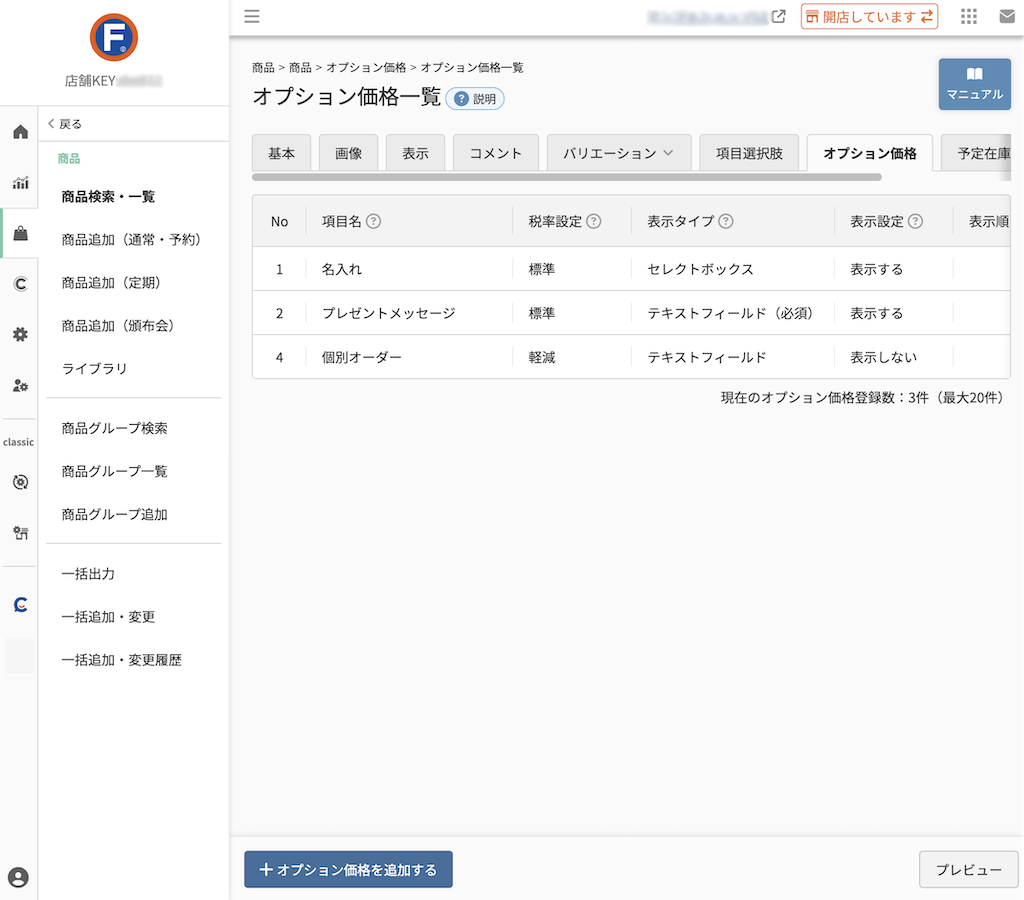Open 一括出力 menu item
This screenshot has height=900, width=1024.
tap(88, 574)
